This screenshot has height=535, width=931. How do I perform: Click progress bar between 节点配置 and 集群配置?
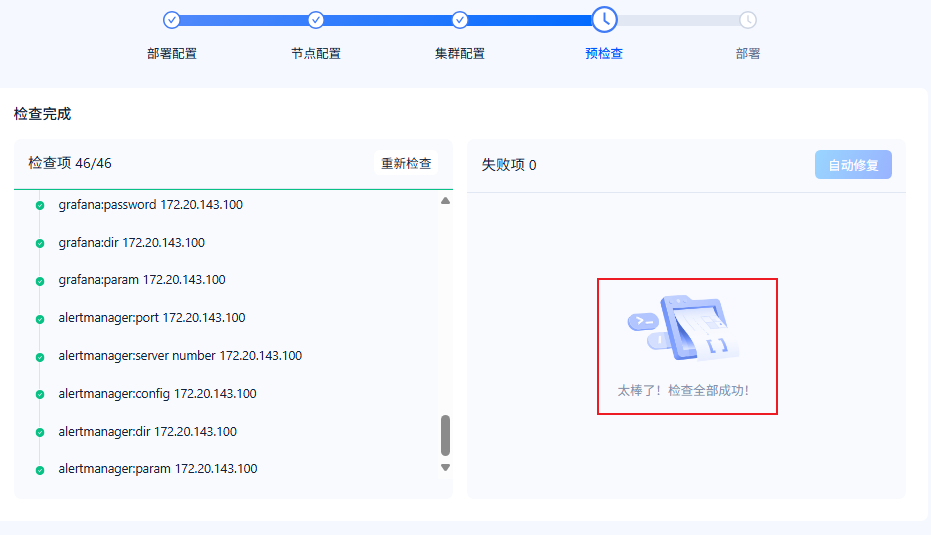[x=388, y=20]
